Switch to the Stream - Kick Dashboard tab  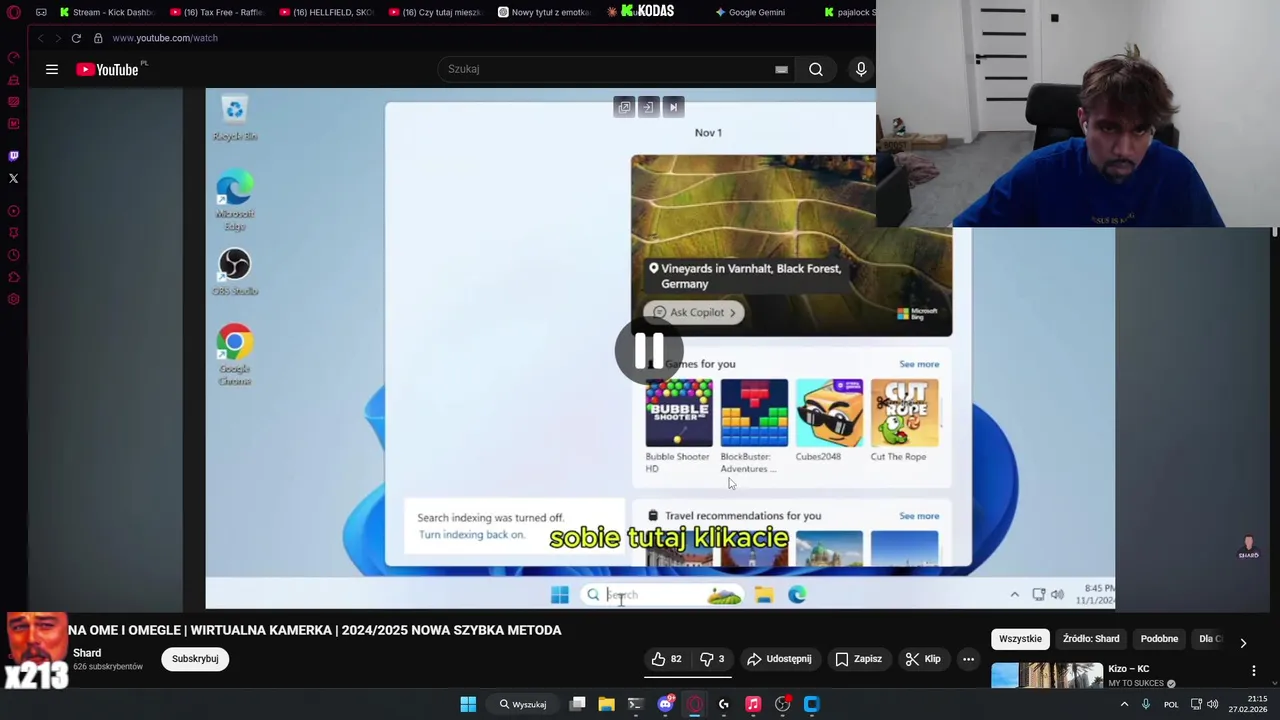pyautogui.click(x=105, y=12)
